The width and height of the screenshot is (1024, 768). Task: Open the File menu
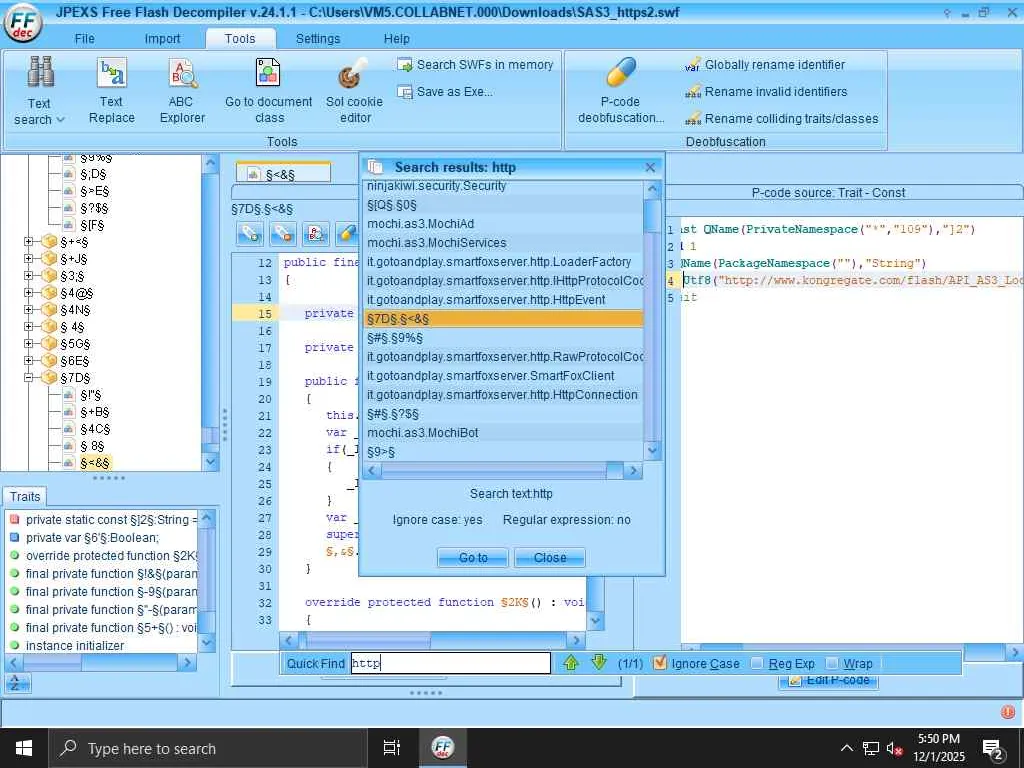[84, 39]
